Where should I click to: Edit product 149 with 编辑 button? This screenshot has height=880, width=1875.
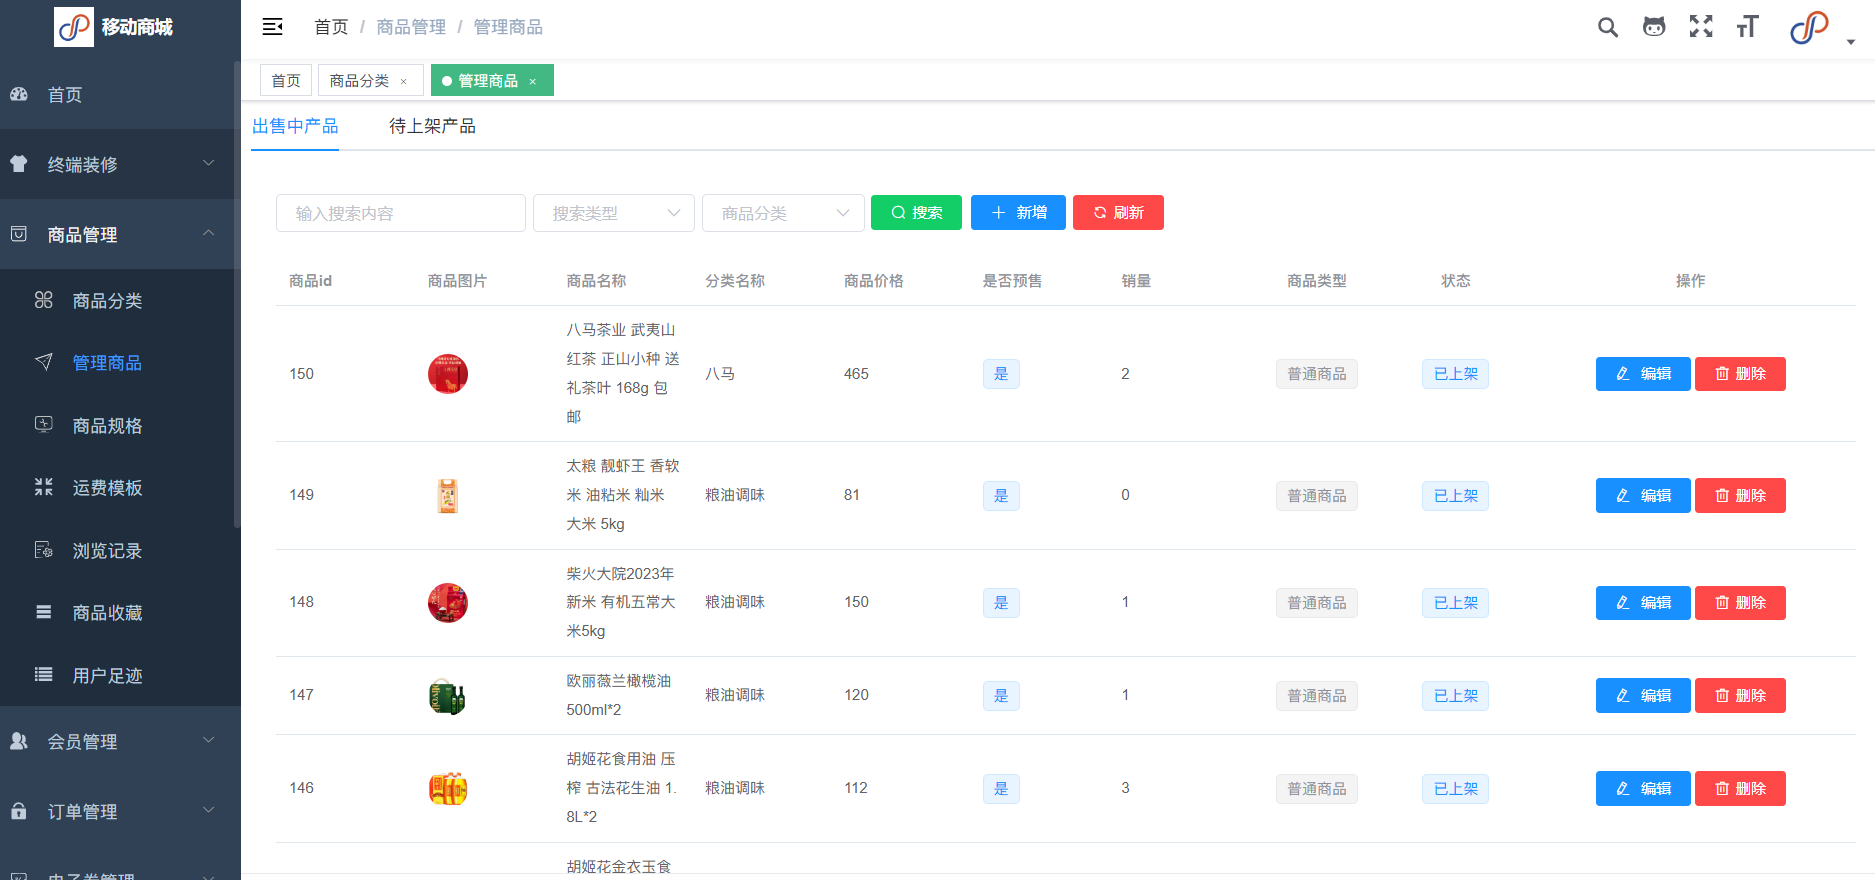1643,496
